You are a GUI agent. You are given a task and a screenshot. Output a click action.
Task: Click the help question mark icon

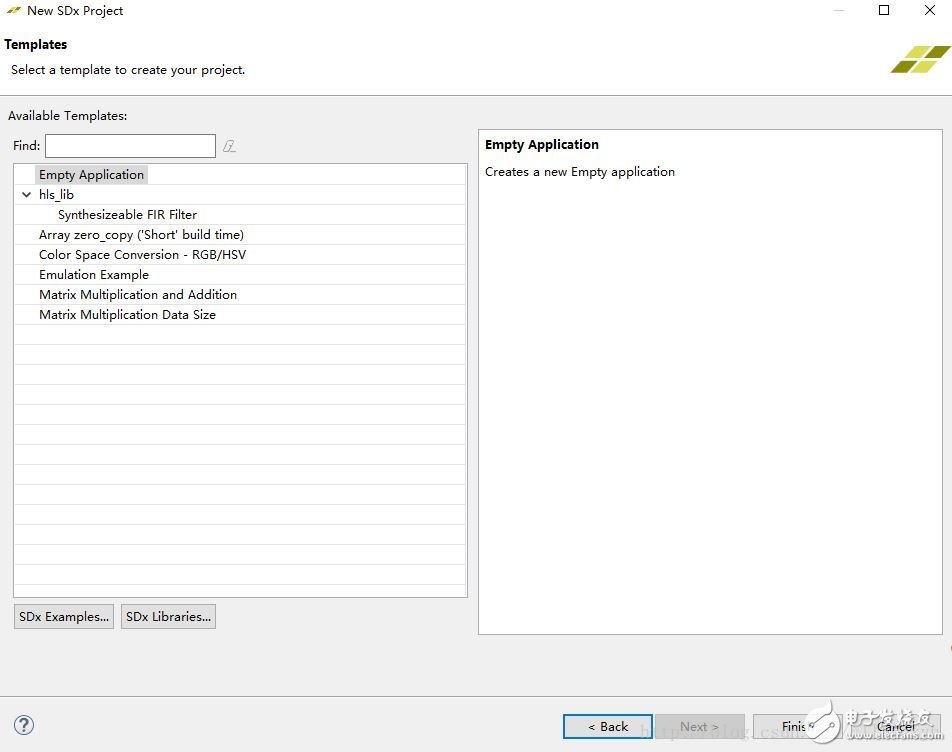(25, 726)
